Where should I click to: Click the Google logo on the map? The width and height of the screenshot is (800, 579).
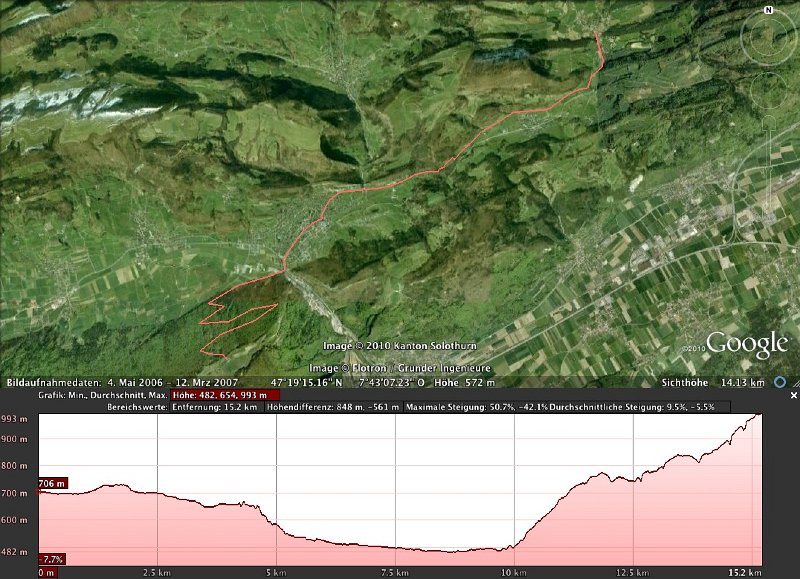747,345
